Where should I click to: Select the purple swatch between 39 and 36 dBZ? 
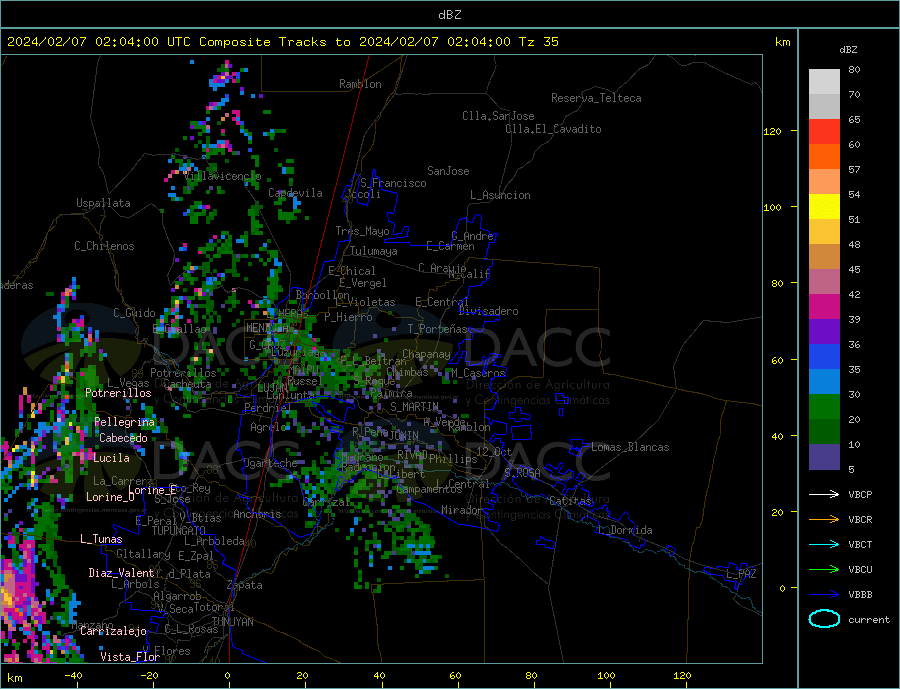click(x=824, y=332)
